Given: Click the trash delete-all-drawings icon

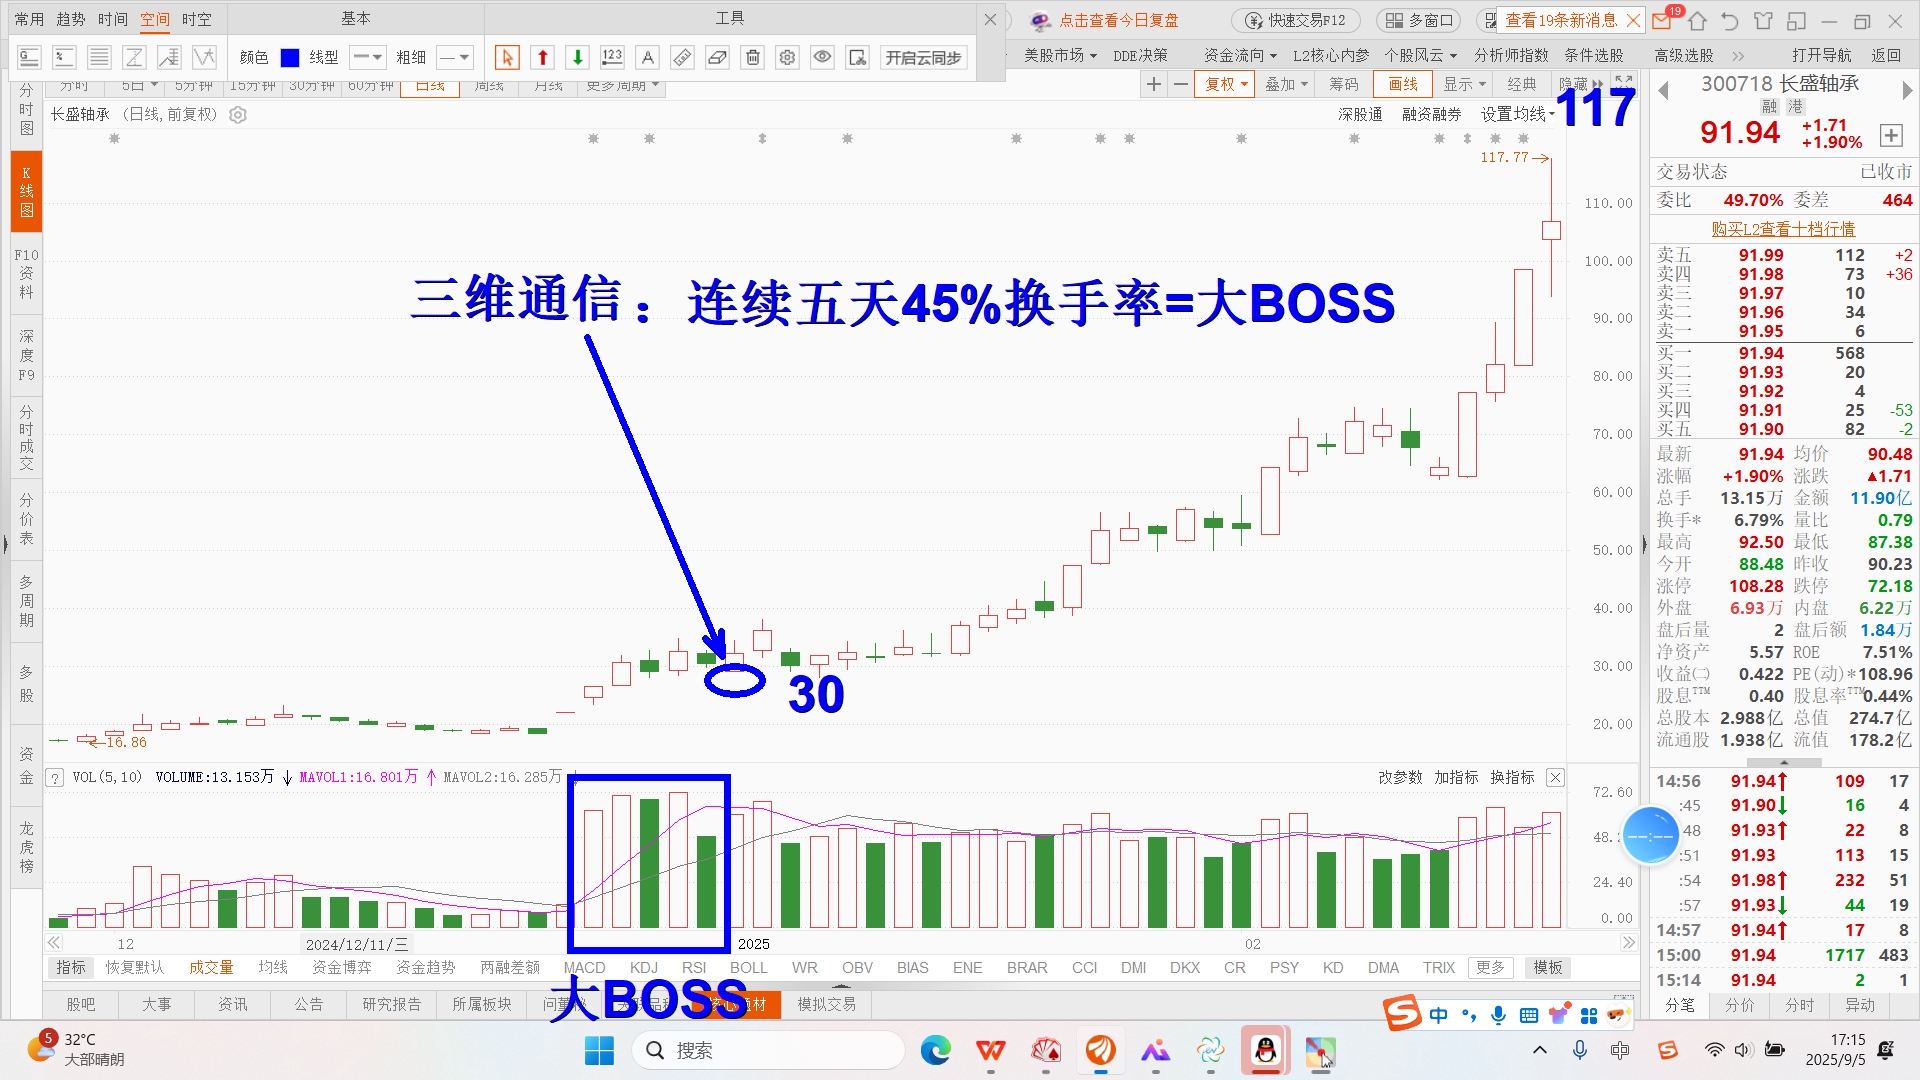Looking at the screenshot, I should point(753,57).
